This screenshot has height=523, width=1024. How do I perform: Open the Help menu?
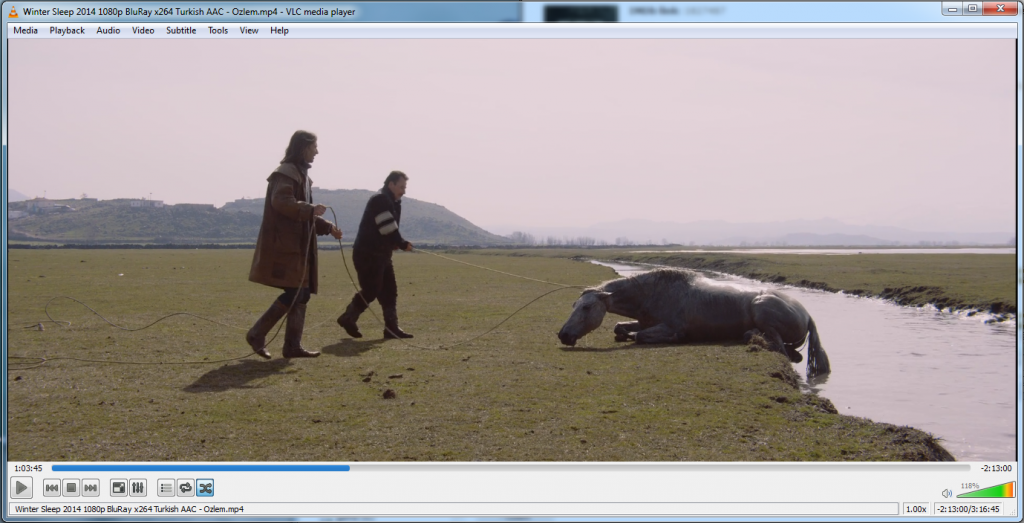[x=280, y=30]
